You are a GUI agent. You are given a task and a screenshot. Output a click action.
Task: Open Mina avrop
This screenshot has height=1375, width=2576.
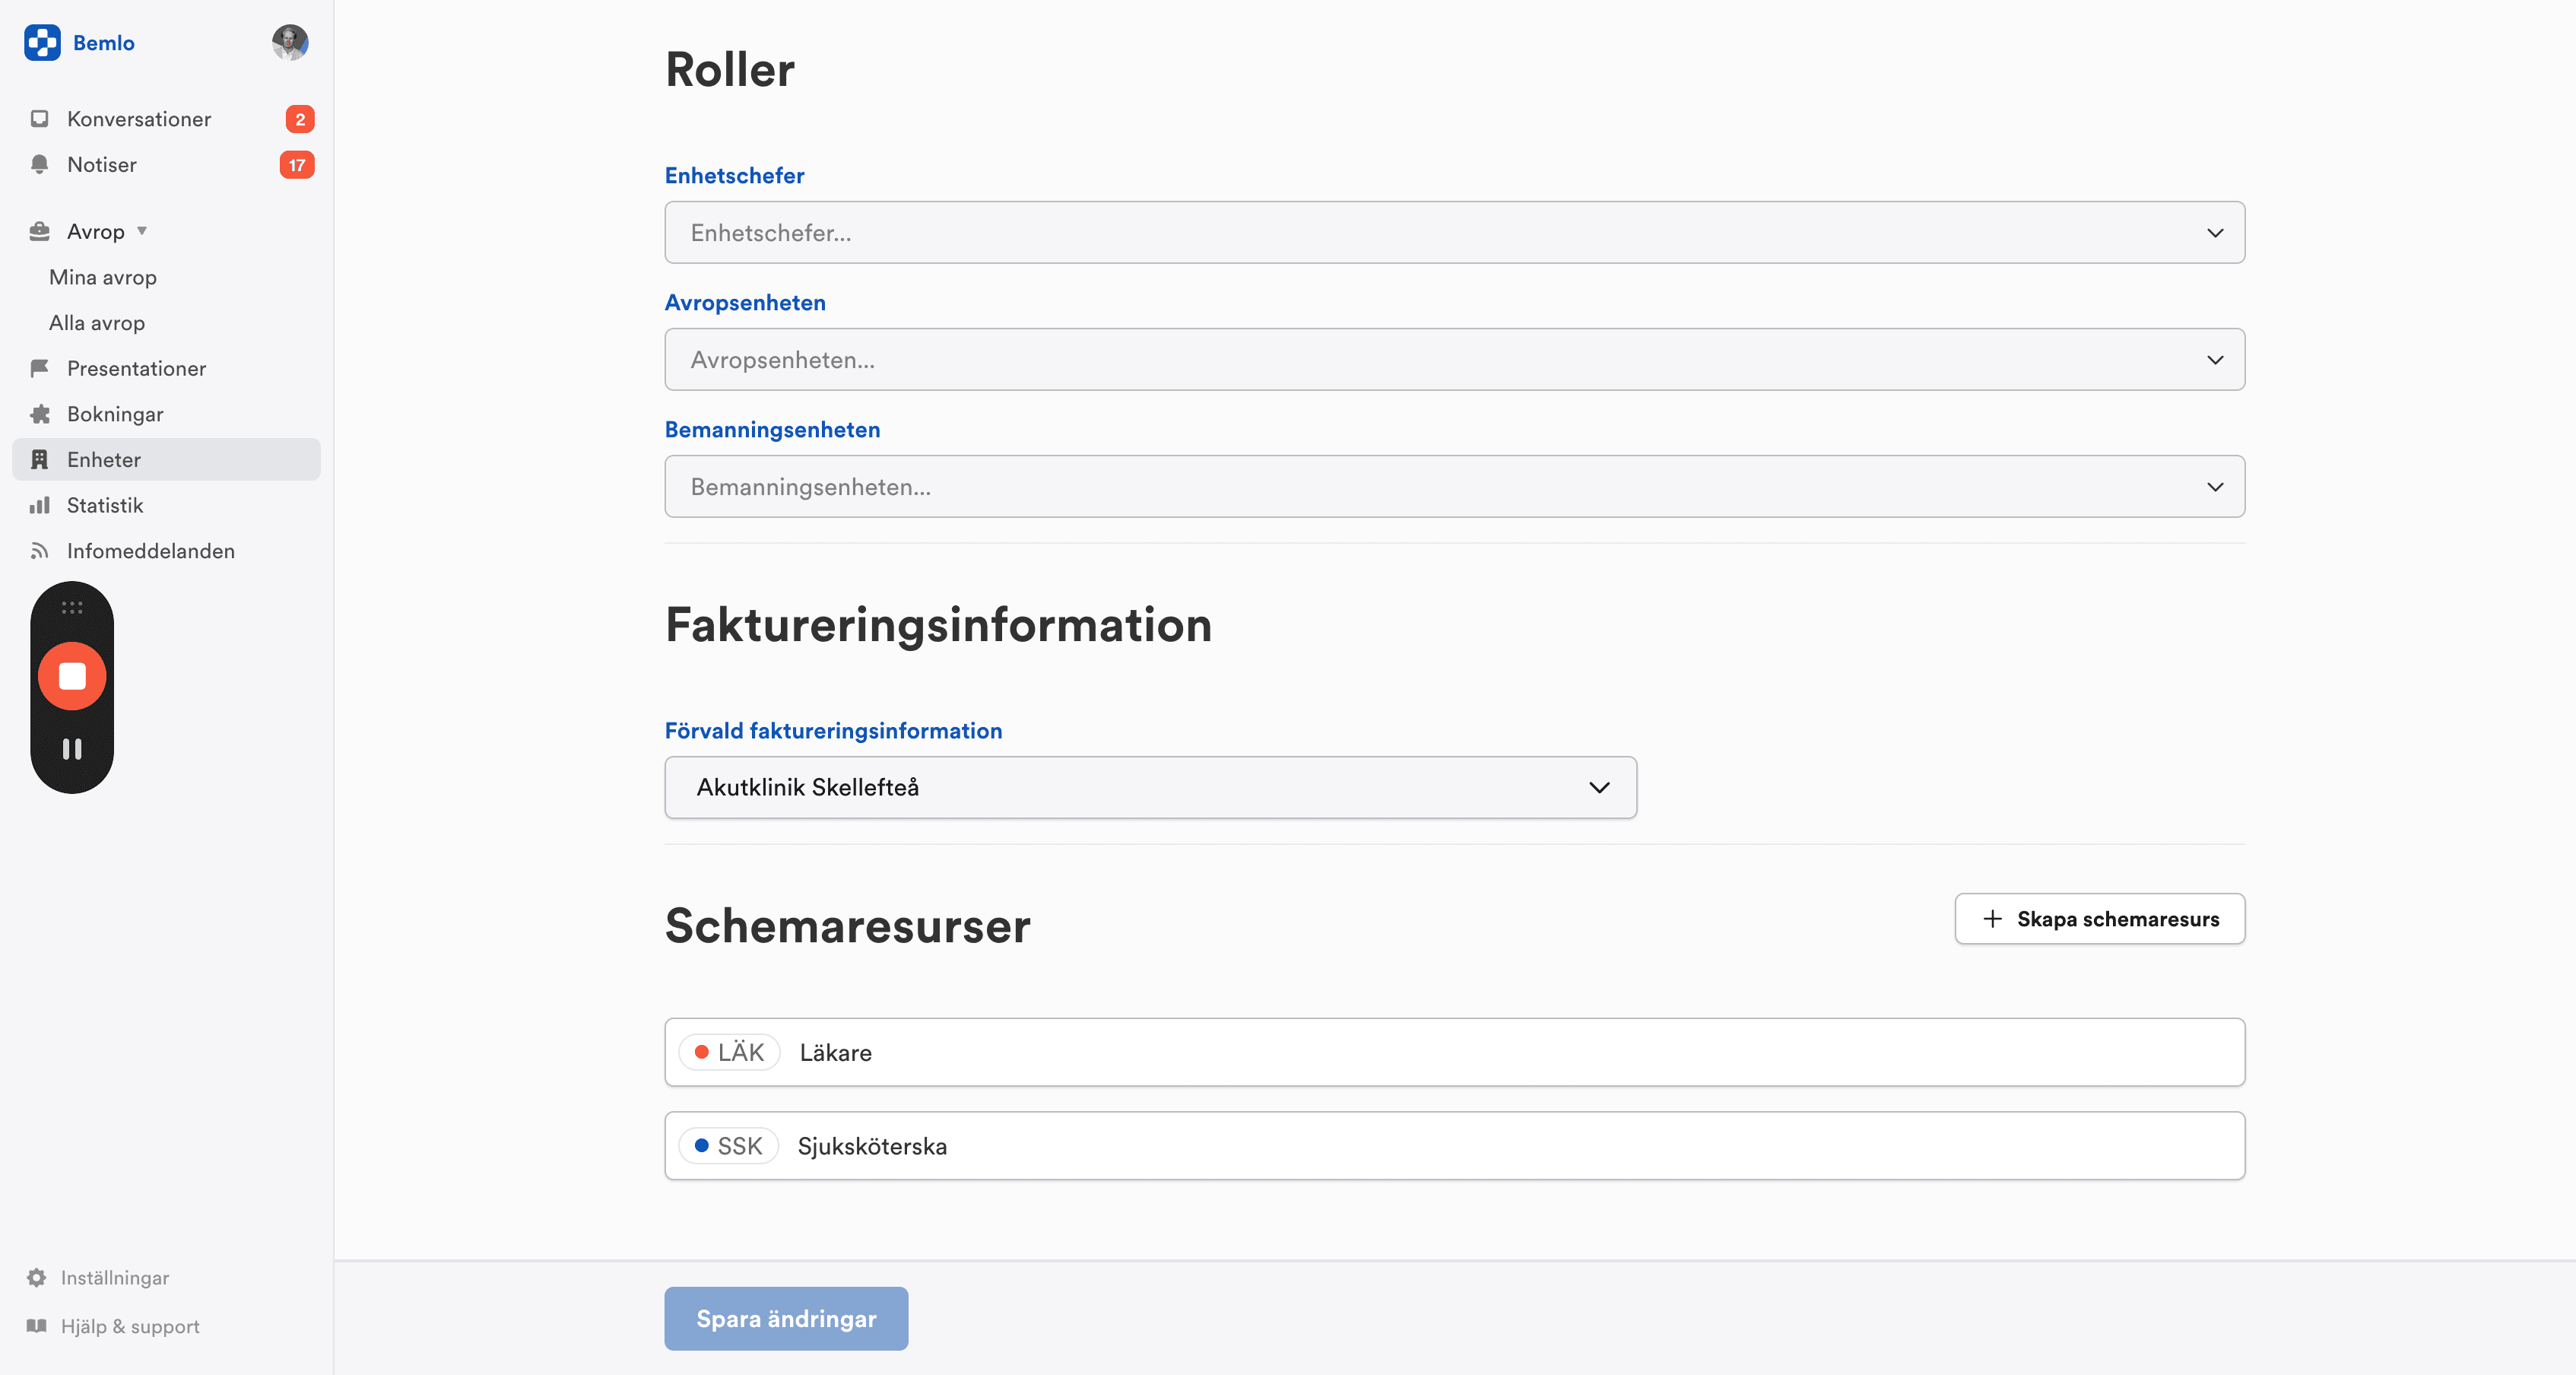tap(103, 277)
